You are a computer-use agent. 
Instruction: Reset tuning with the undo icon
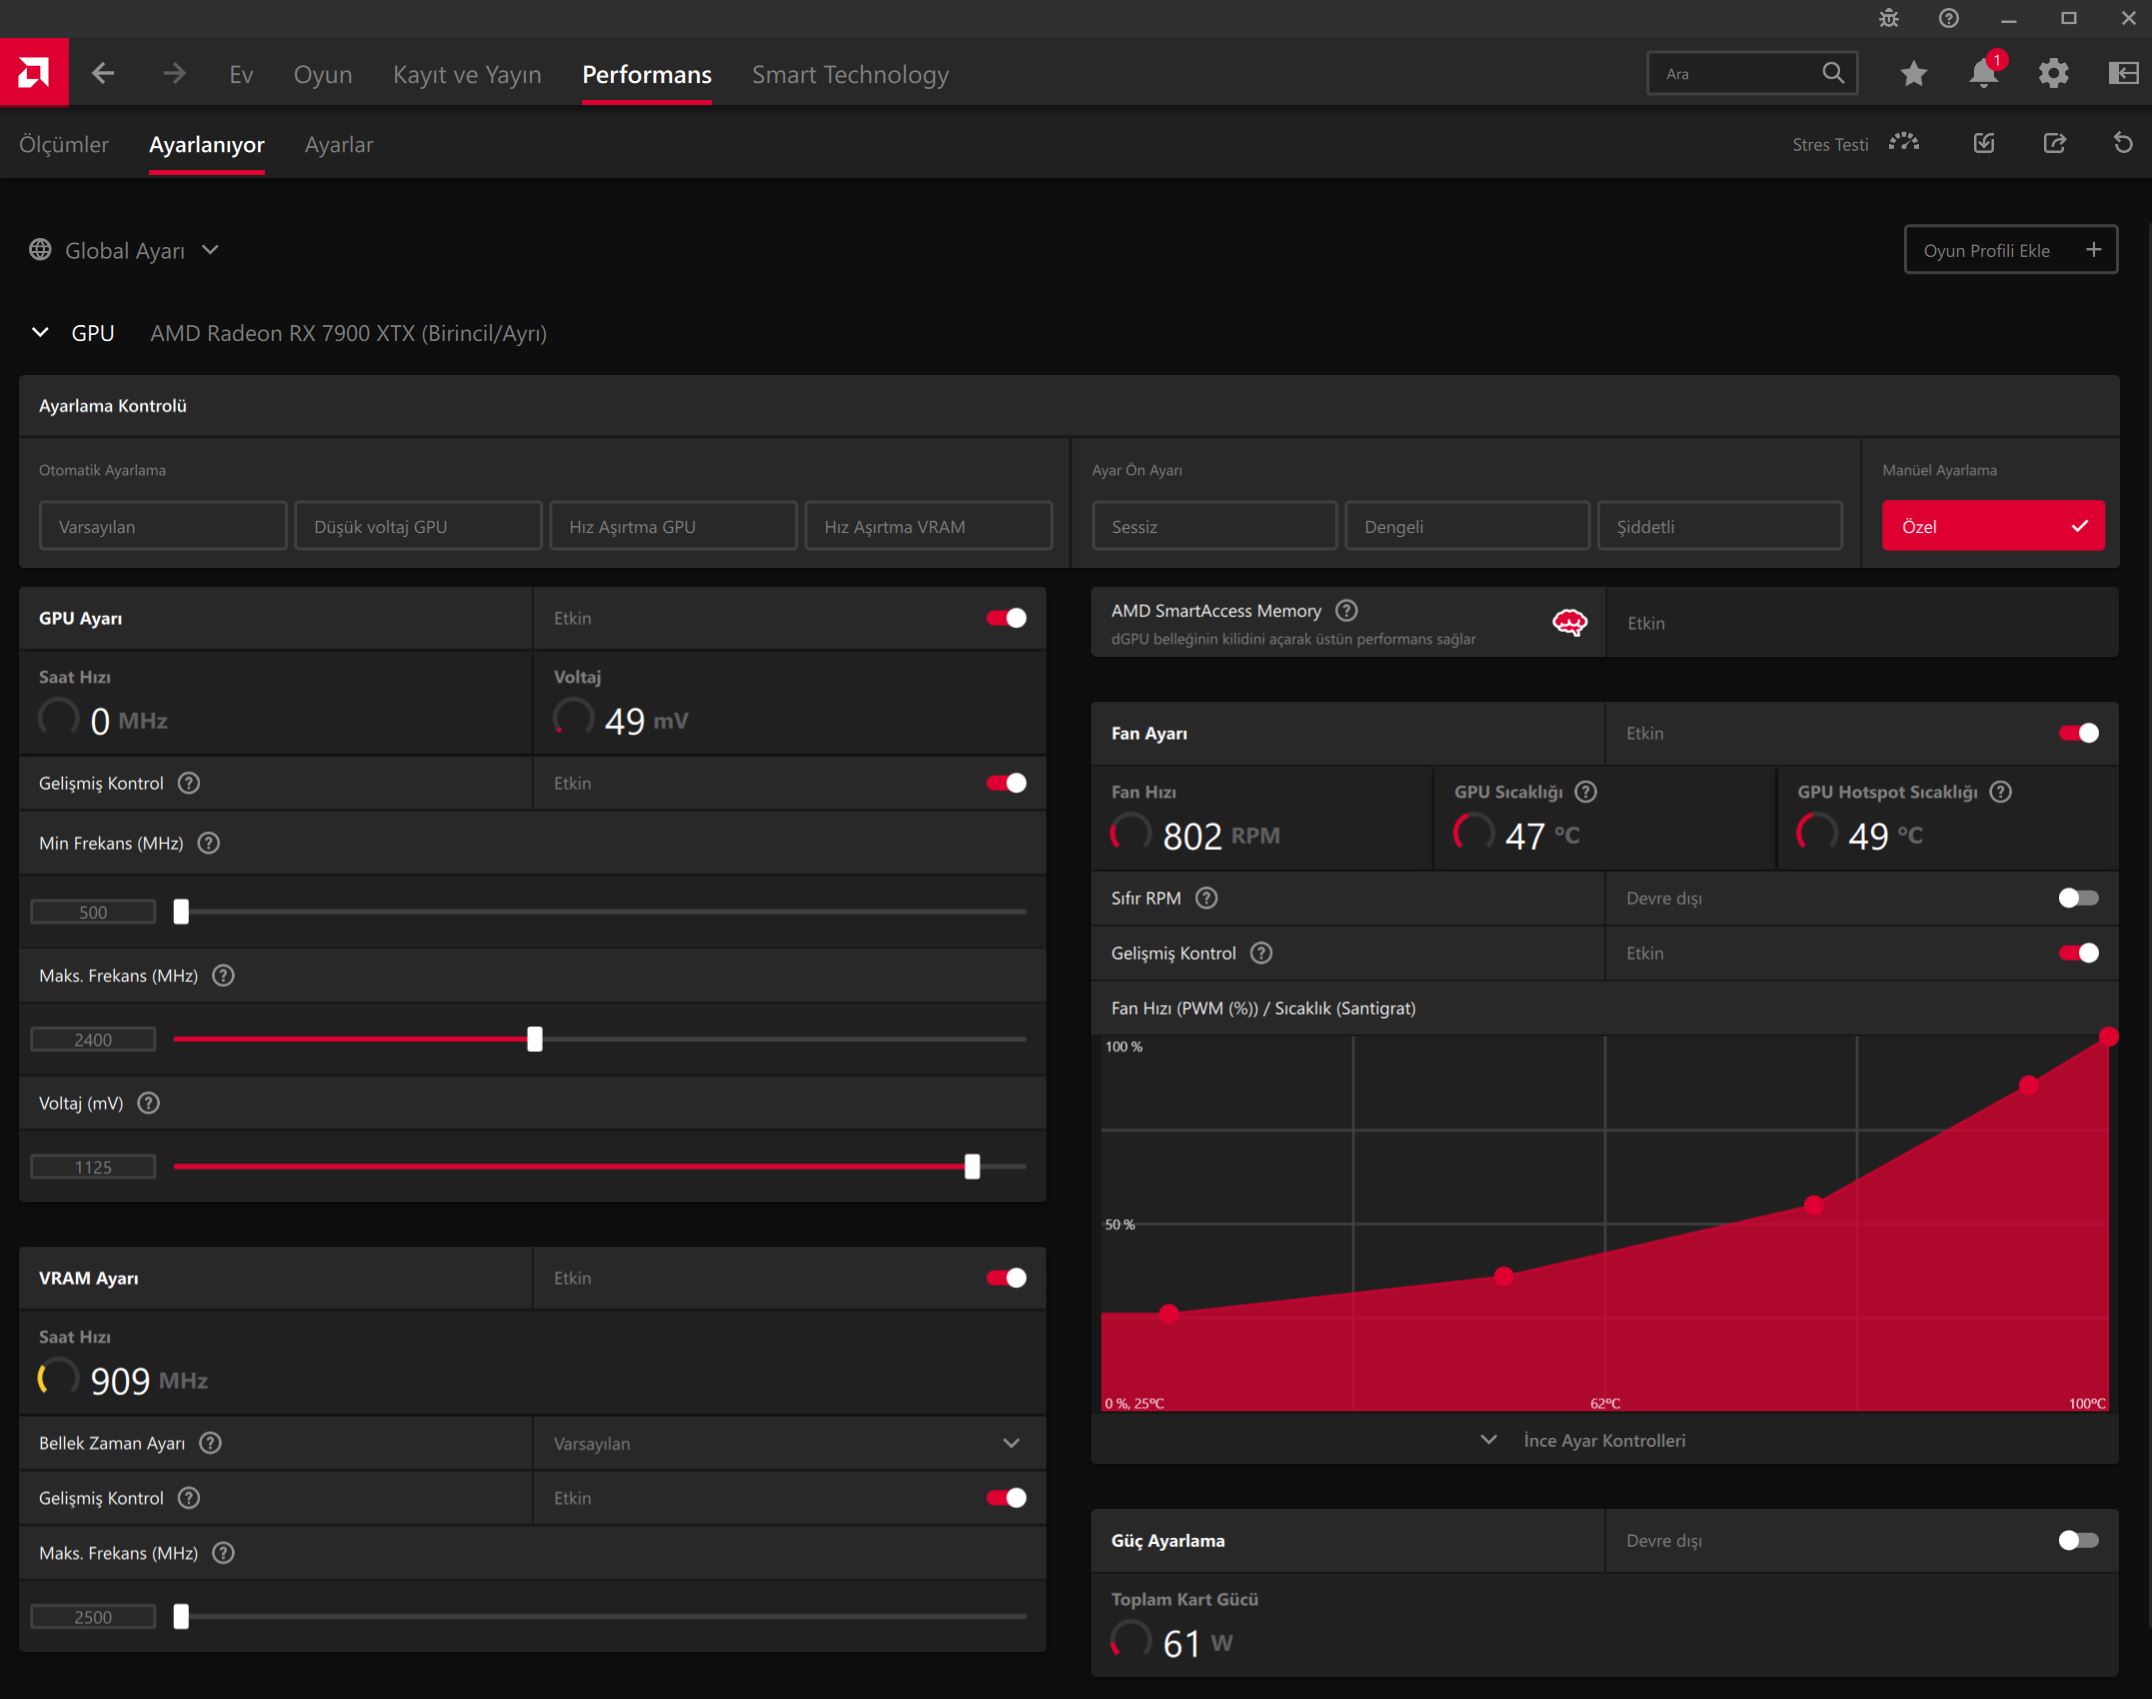(x=2123, y=143)
